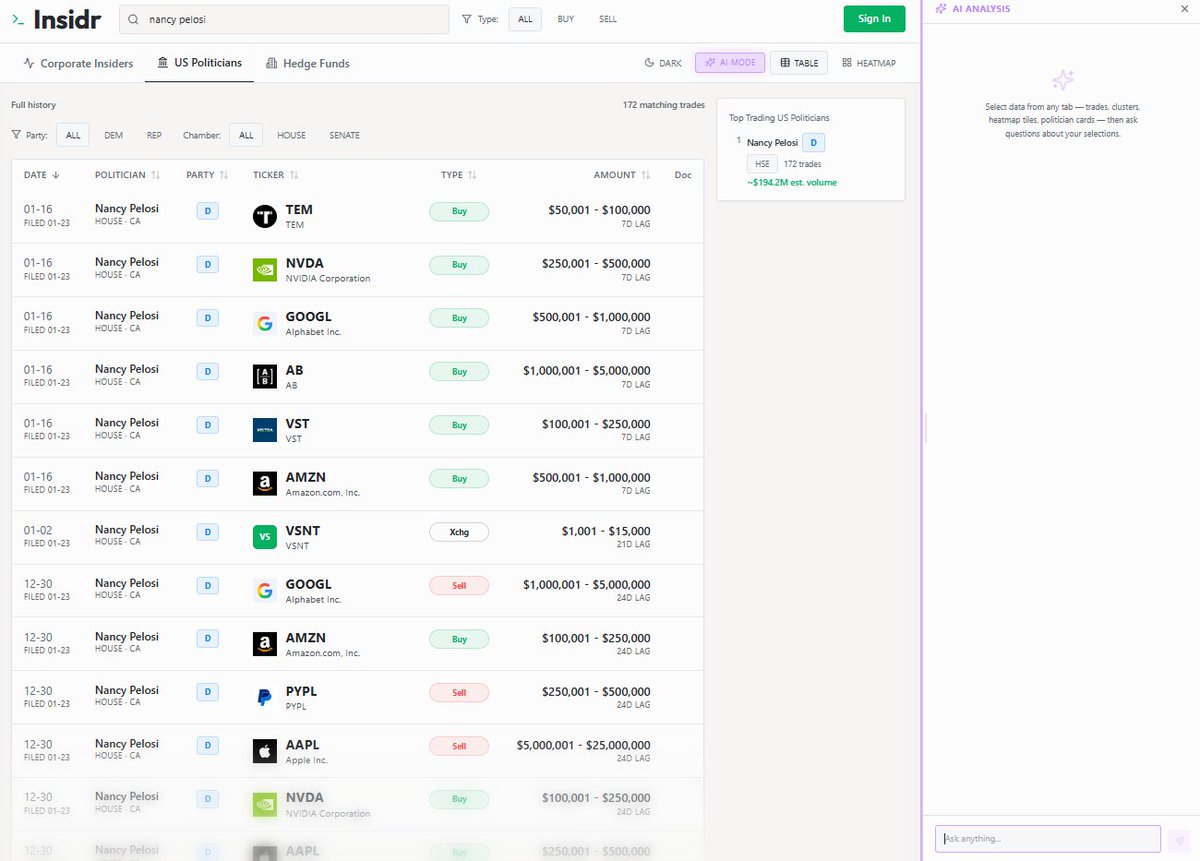Viewport: 1200px width, 861px height.
Task: Click the Alphabet Inc. Sell row name
Action: click(313, 600)
